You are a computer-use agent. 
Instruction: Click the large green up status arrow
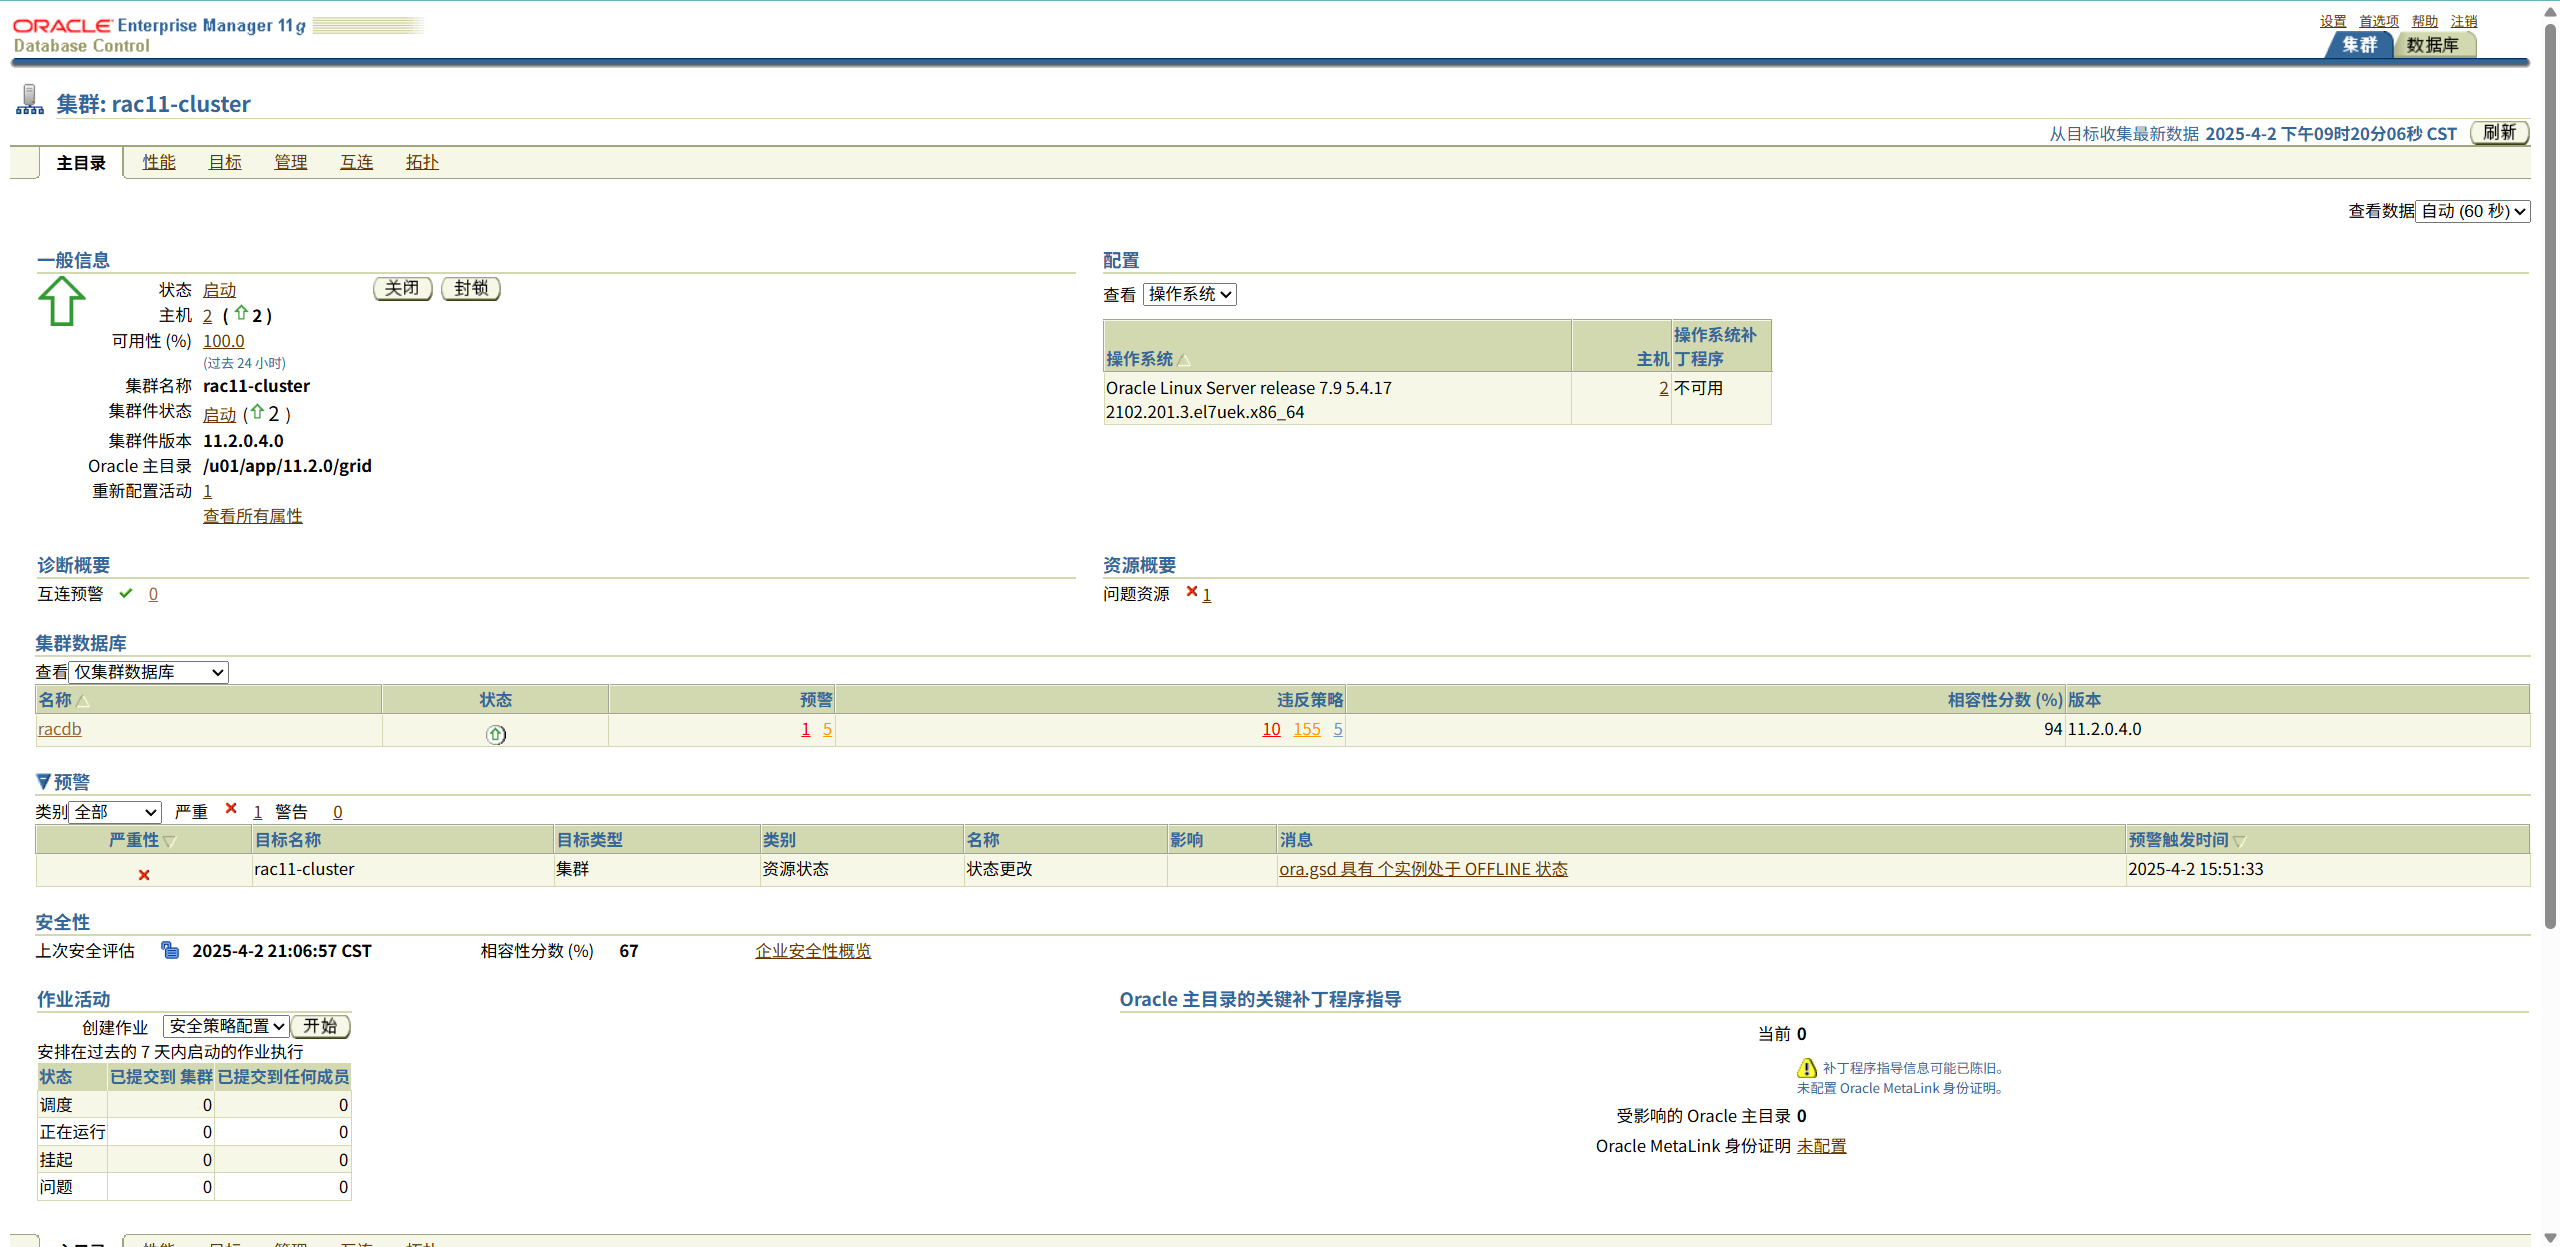pyautogui.click(x=61, y=301)
